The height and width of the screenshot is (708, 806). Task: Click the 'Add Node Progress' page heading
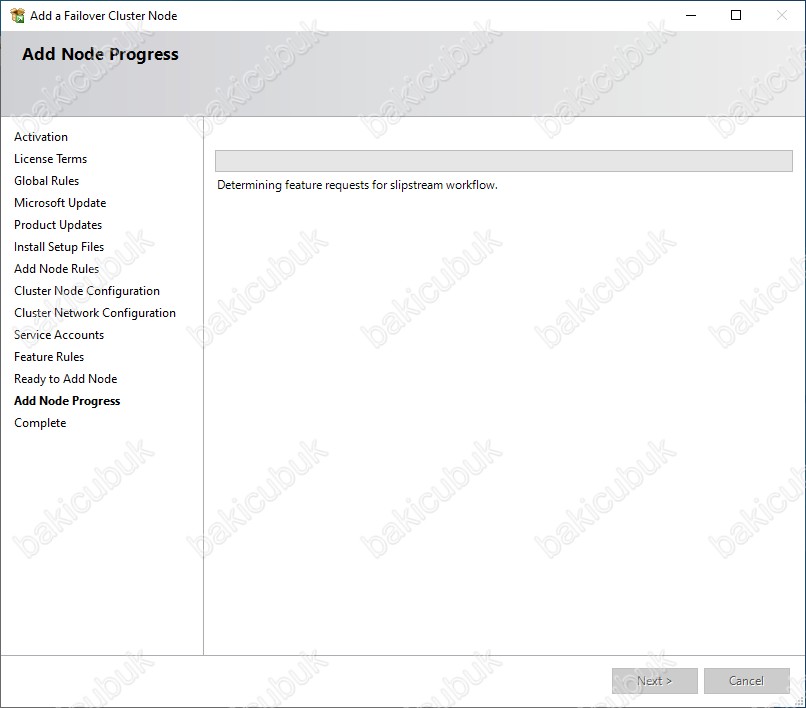100,55
